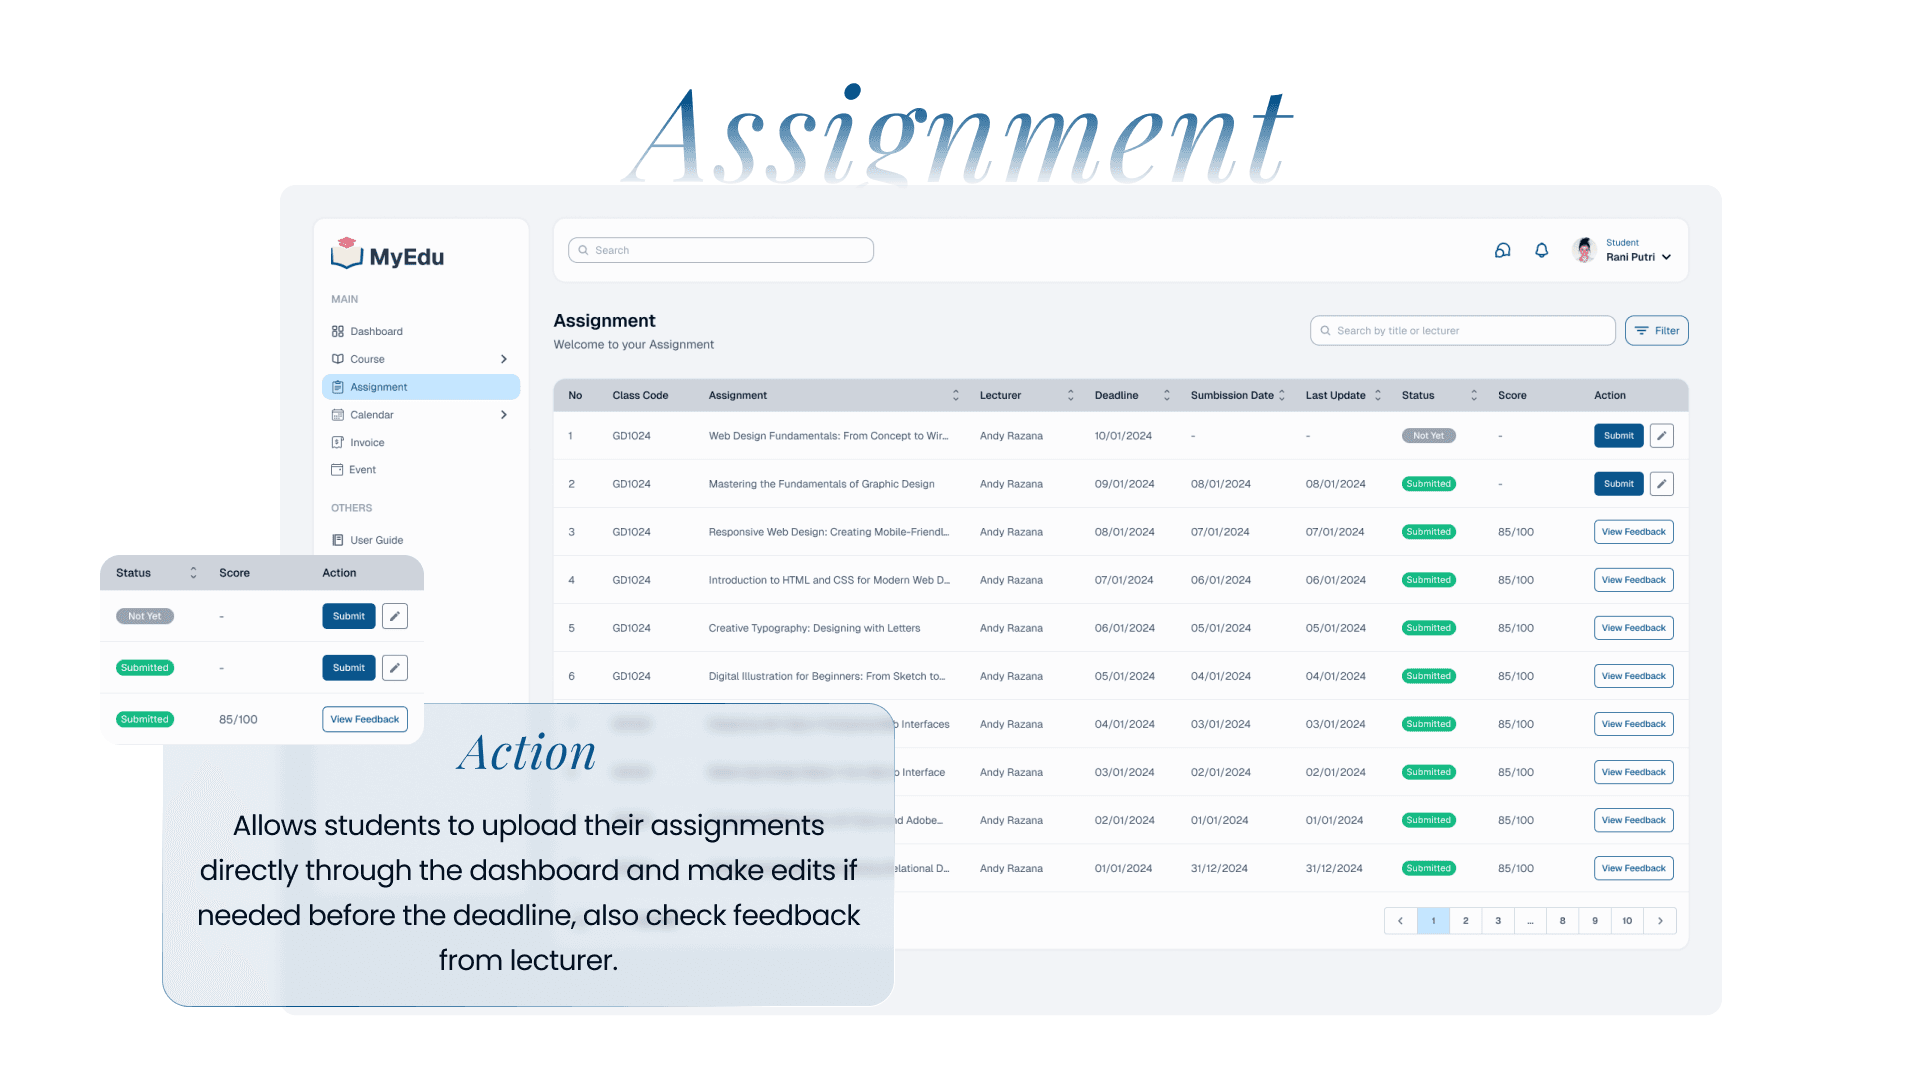Viewport: 1920px width, 1080px height.
Task: Click the Search by title or lecturer field
Action: pos(1462,331)
